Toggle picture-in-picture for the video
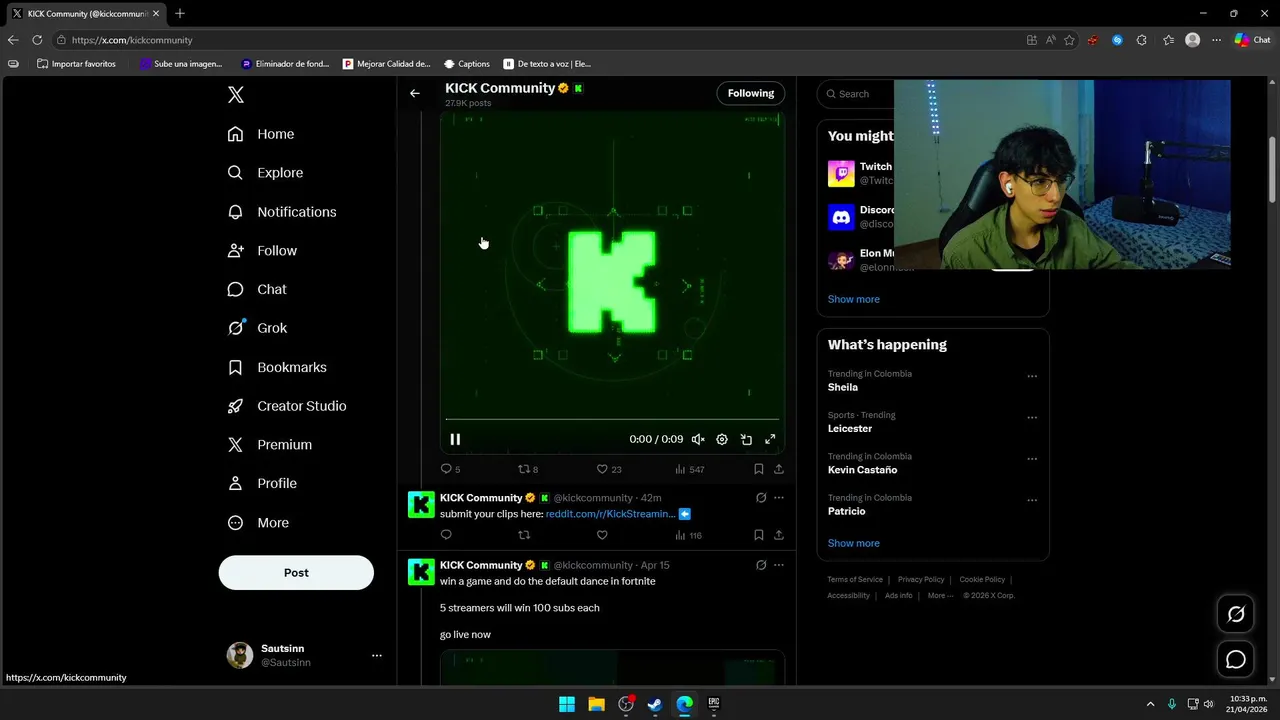Screen dimensions: 1280x720 [746, 439]
